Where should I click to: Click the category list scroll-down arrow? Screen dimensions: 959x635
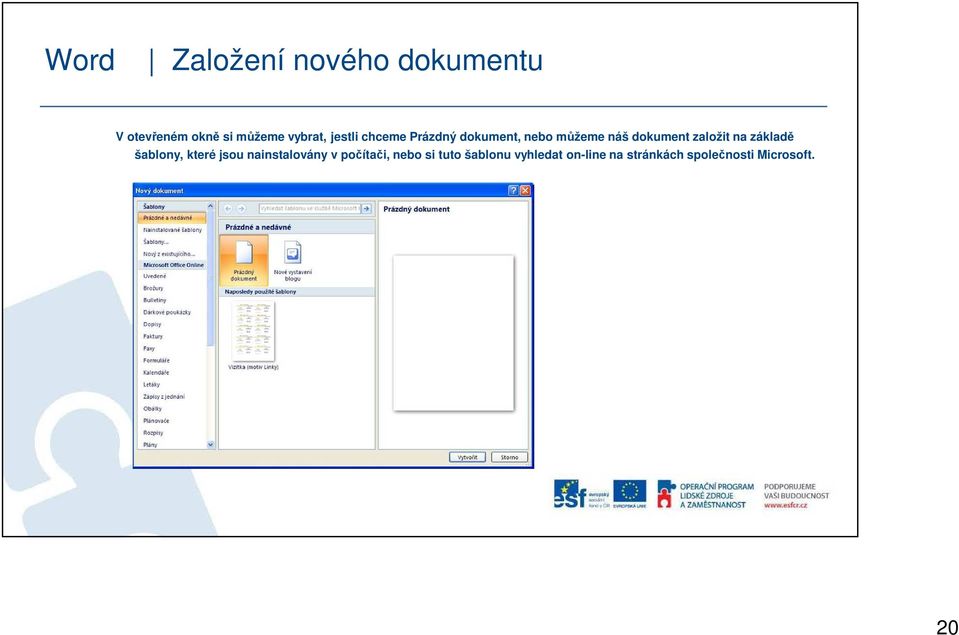(x=210, y=445)
